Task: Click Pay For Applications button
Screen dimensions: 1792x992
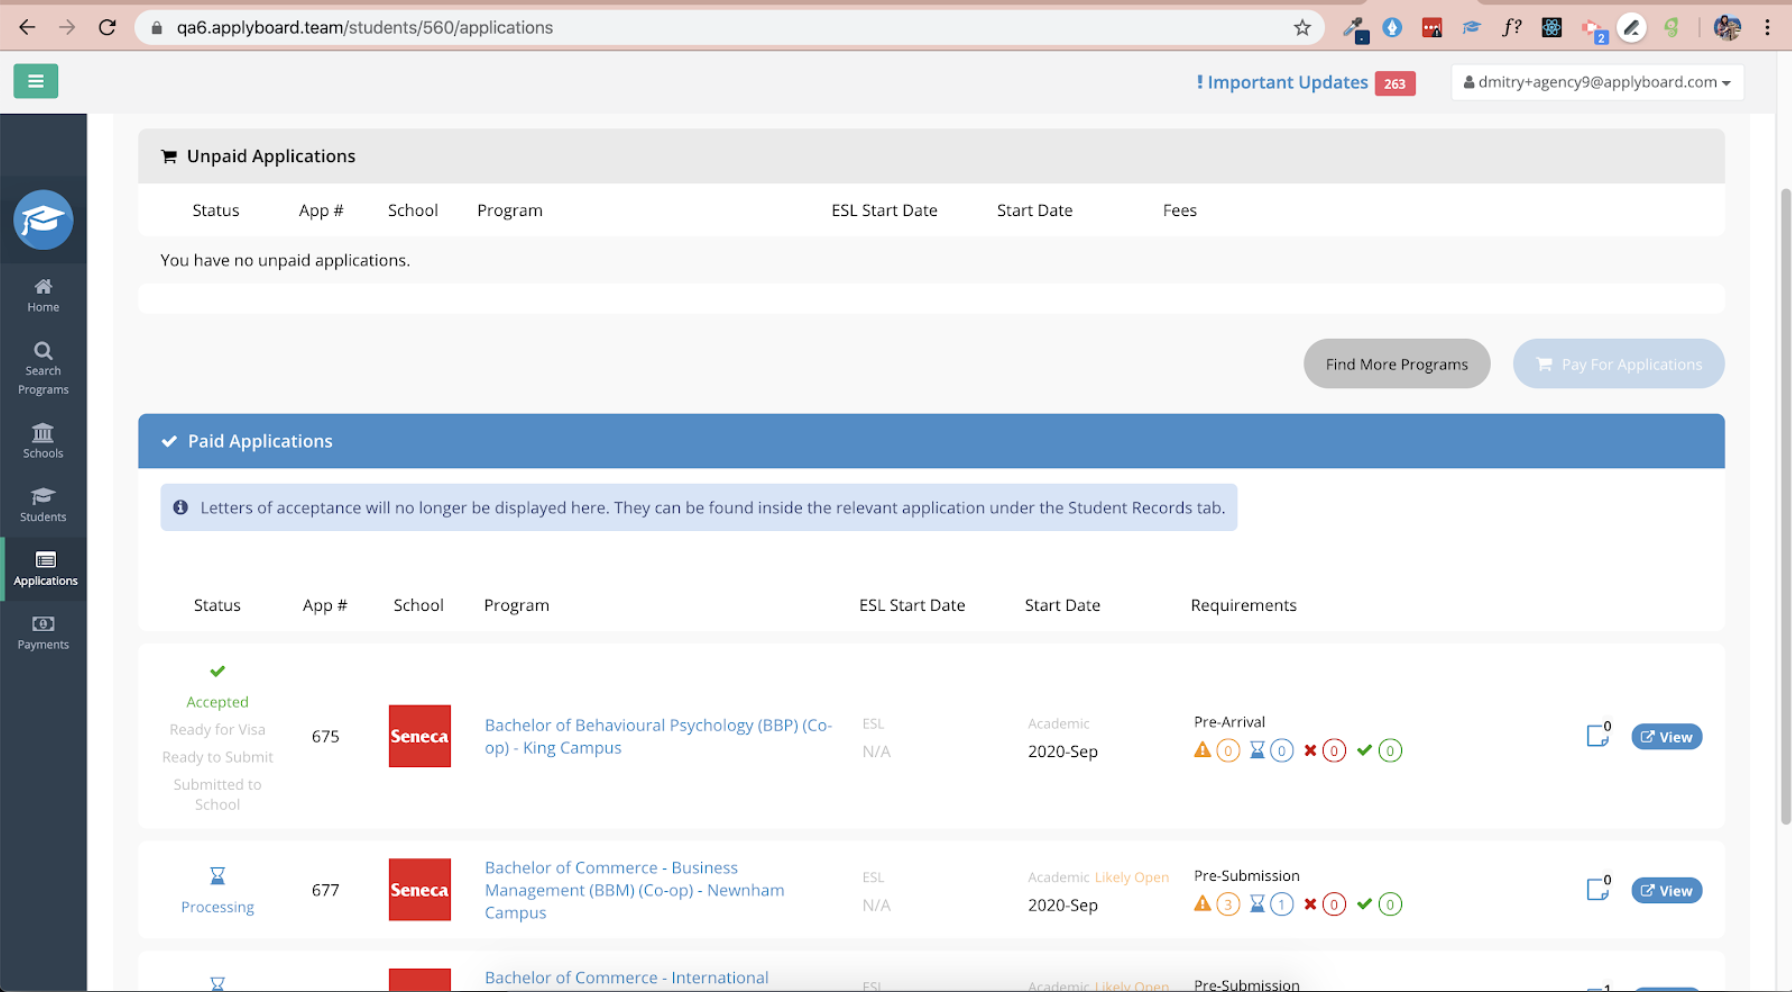Action: (1618, 364)
